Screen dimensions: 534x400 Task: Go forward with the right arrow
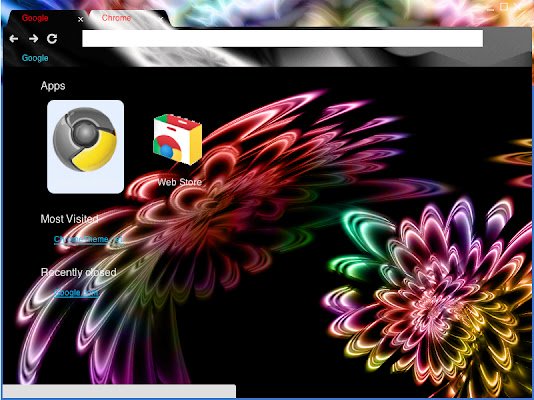tap(33, 39)
